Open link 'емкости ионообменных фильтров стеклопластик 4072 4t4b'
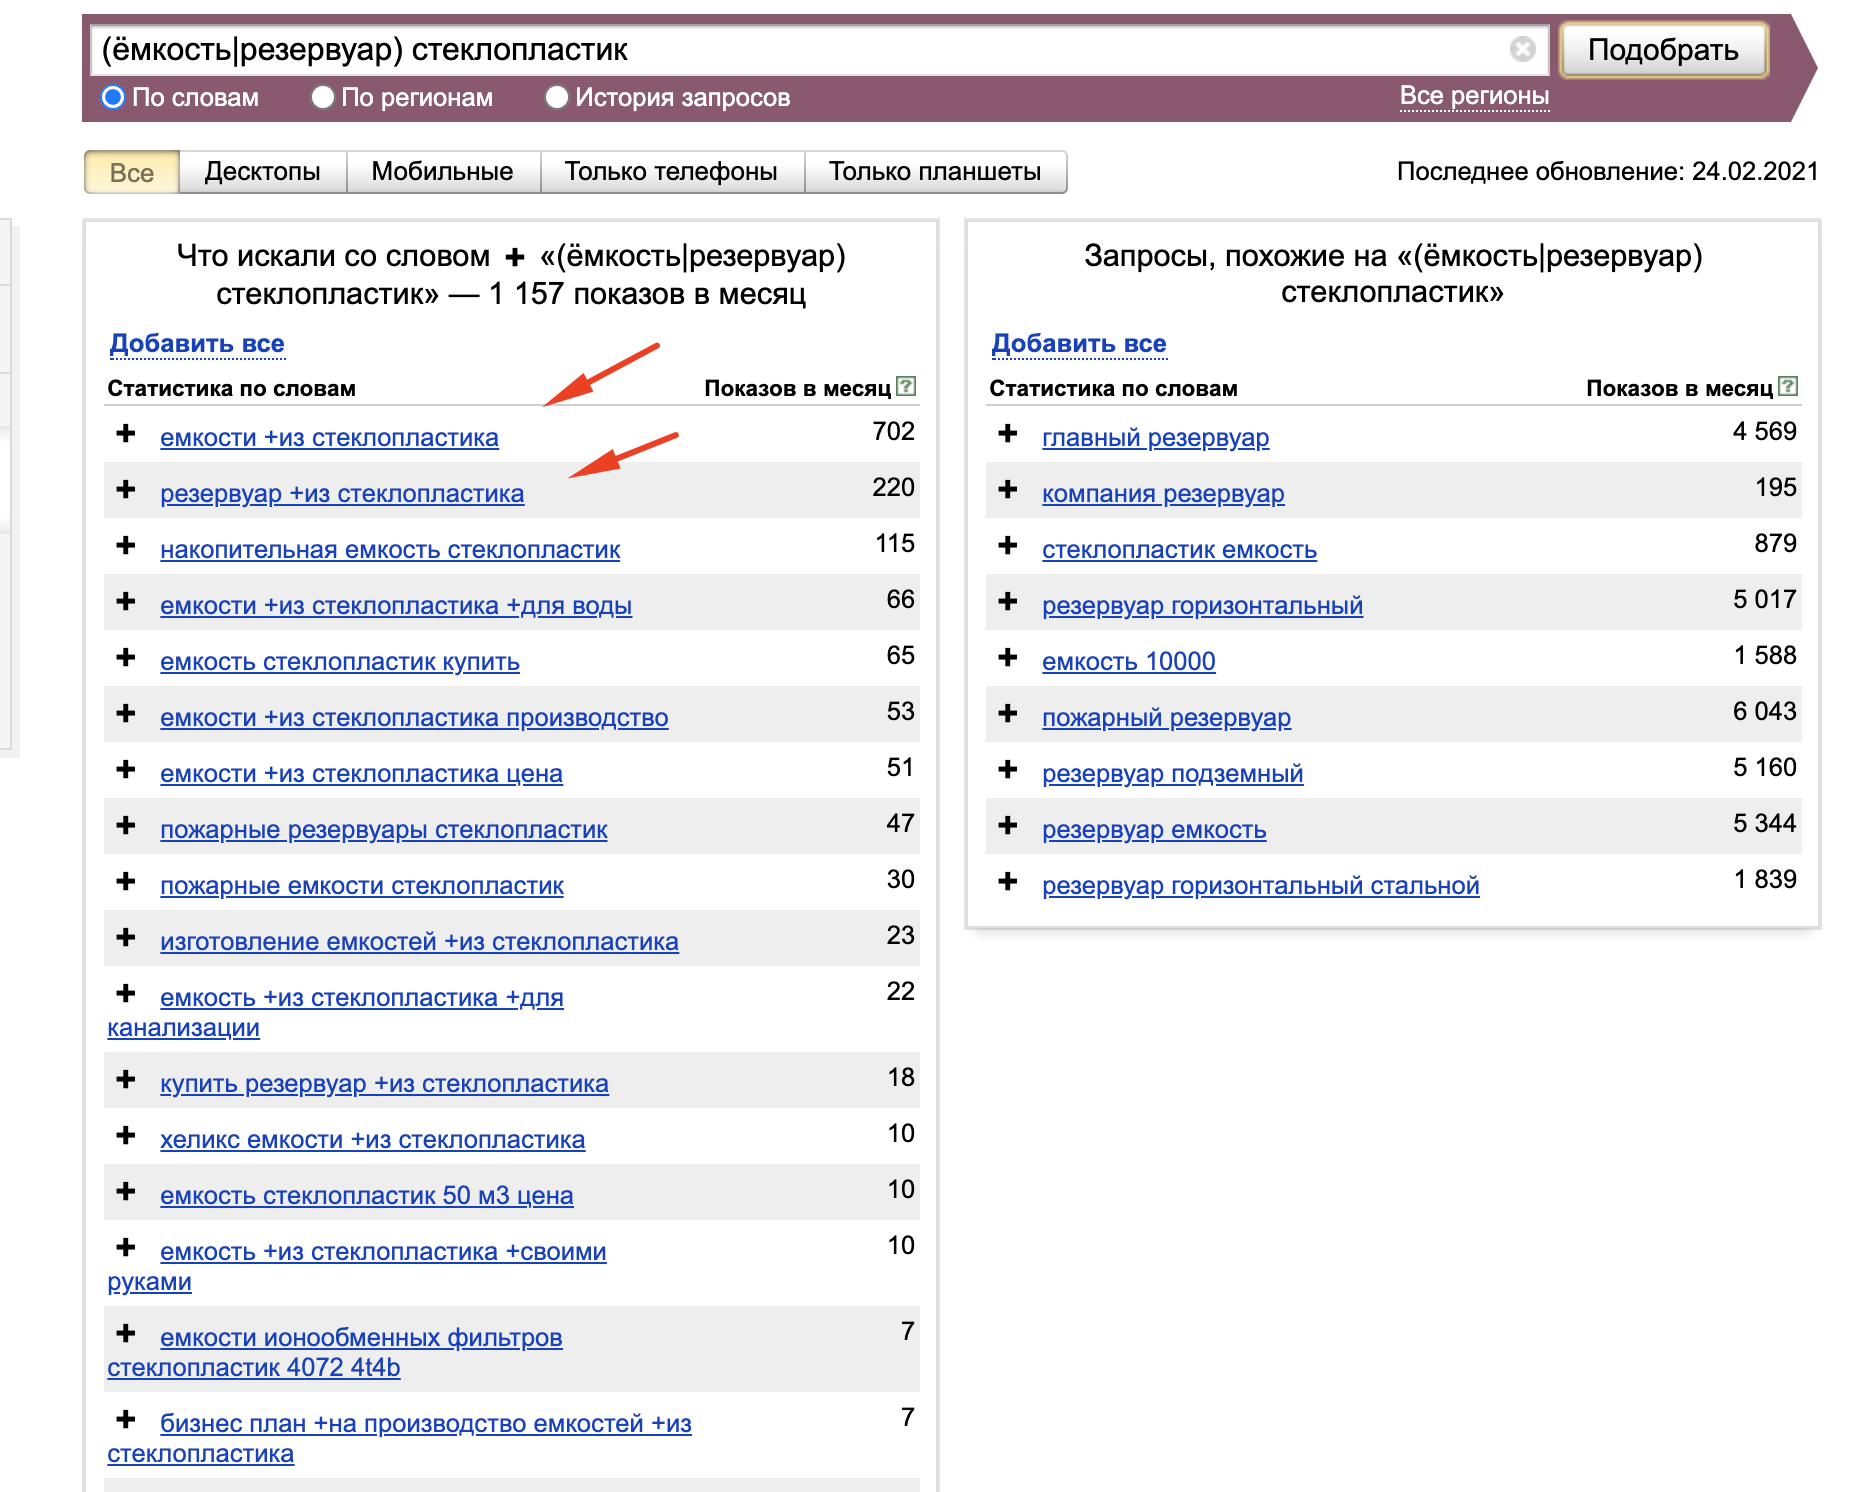Screen dimensions: 1872x1492 [335, 1352]
